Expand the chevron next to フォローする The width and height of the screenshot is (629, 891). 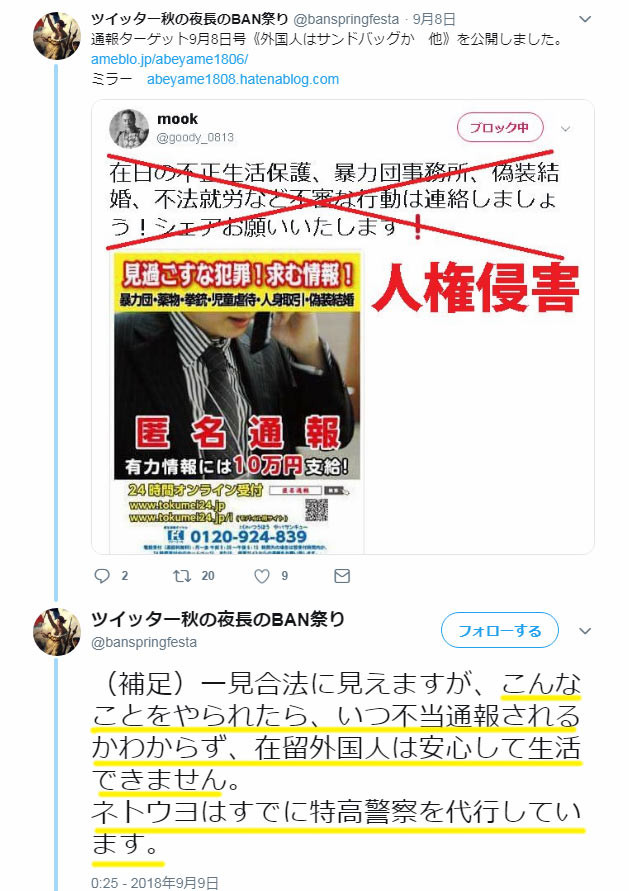(585, 631)
